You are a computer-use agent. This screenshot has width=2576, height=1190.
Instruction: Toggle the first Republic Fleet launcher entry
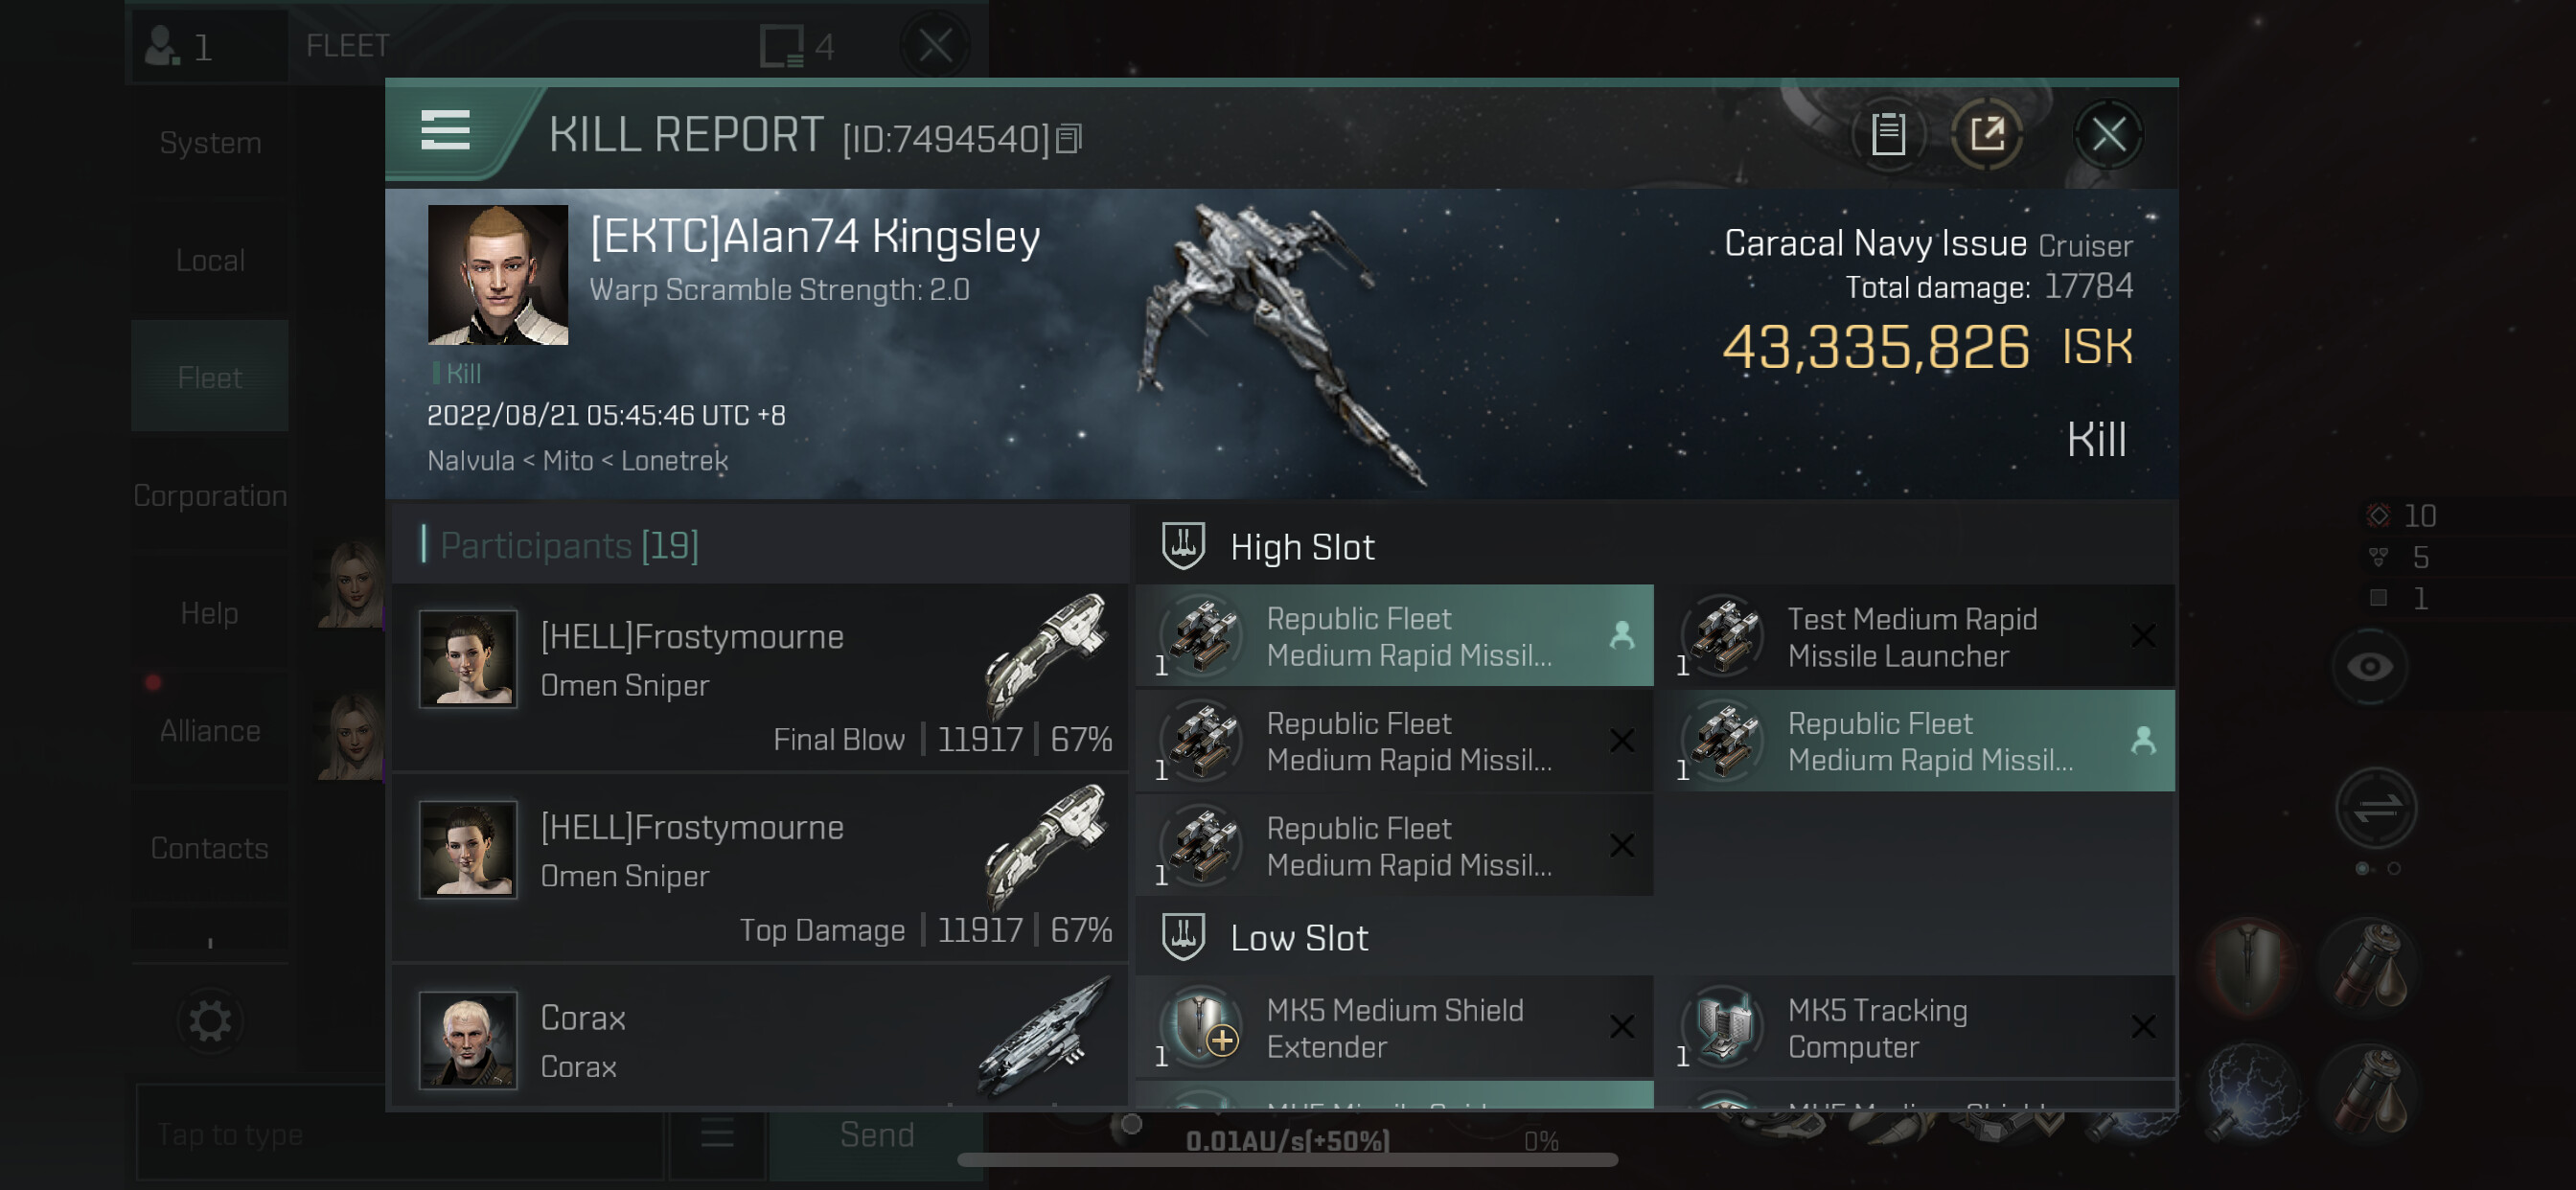click(1394, 636)
